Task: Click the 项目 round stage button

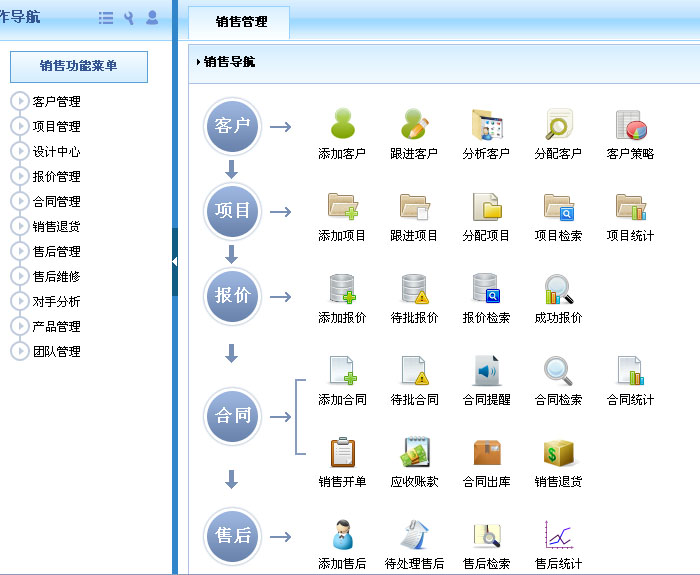Action: pyautogui.click(x=233, y=211)
